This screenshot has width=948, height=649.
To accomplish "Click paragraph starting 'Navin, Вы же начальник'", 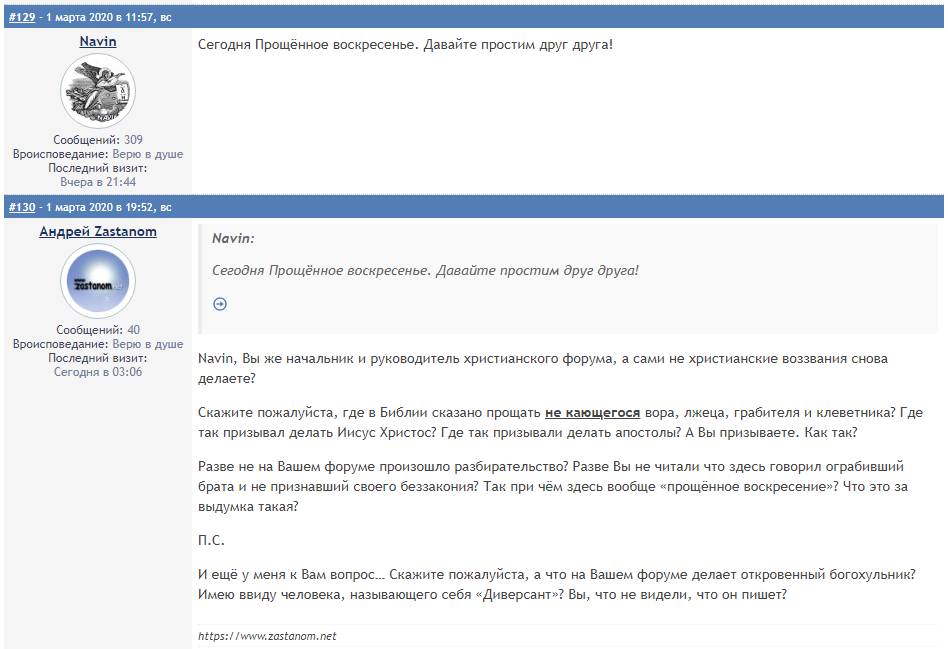I will (543, 368).
